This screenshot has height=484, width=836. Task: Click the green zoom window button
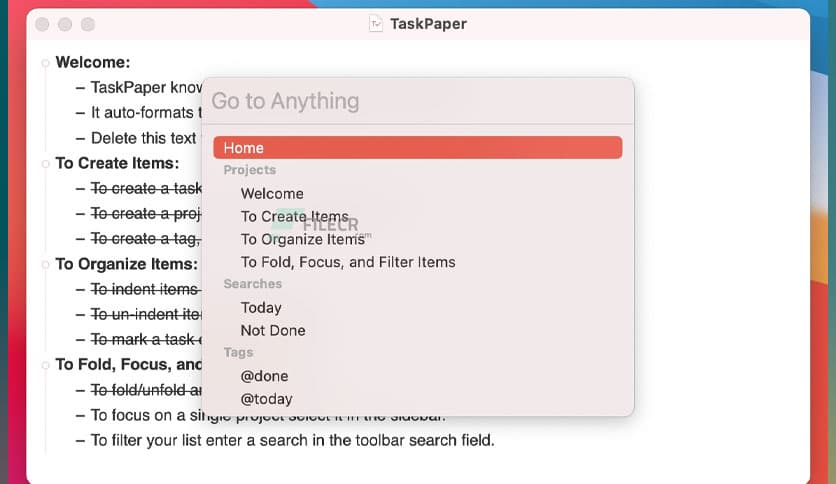(87, 24)
